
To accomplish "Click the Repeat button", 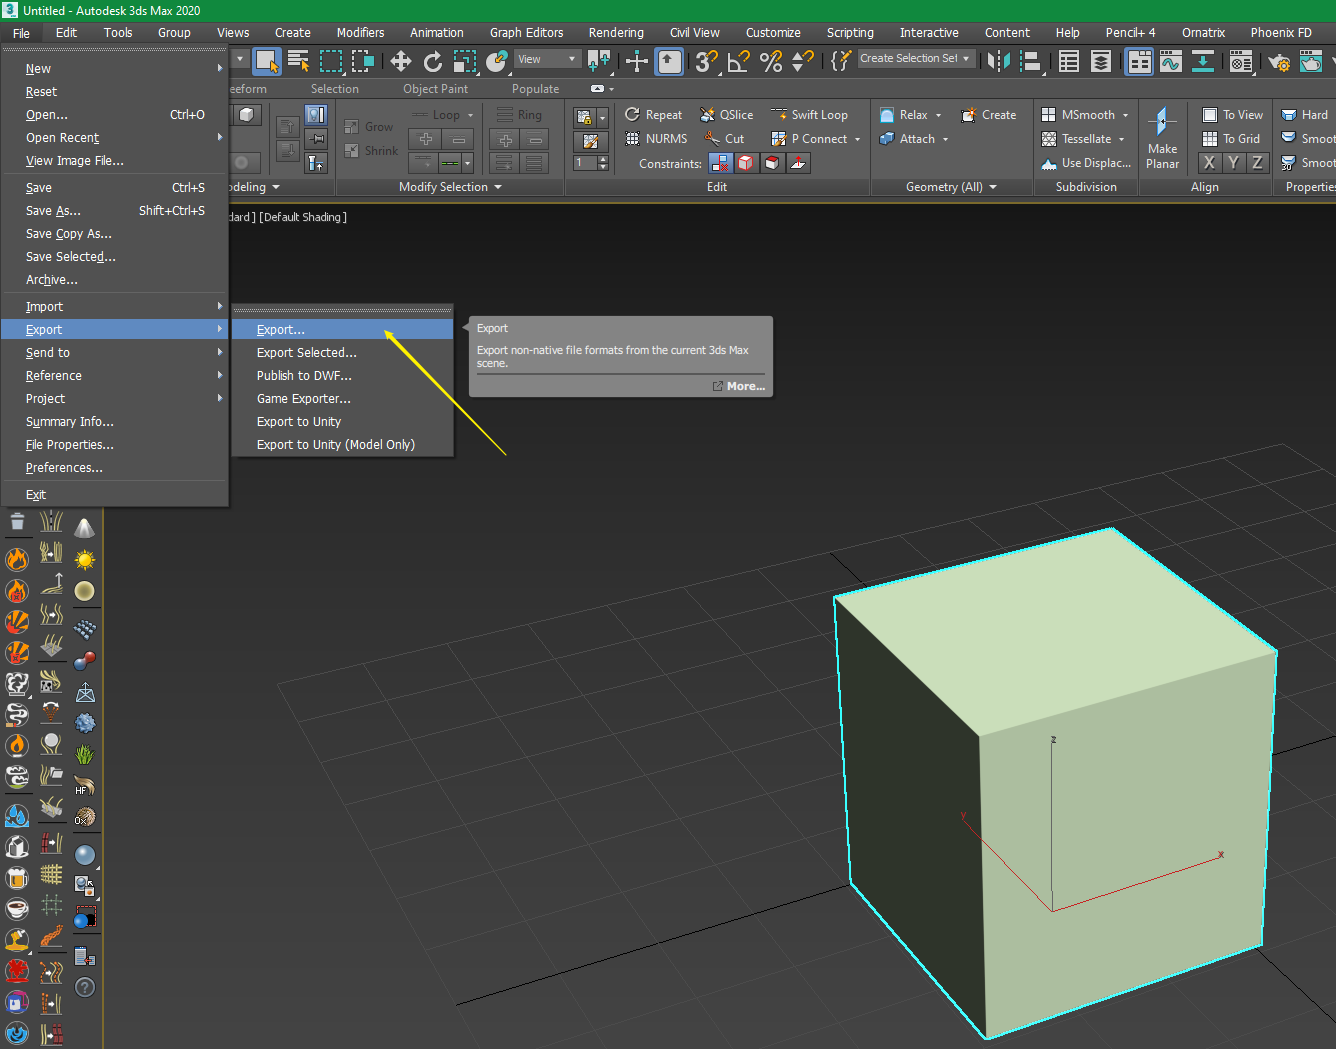I will (654, 115).
